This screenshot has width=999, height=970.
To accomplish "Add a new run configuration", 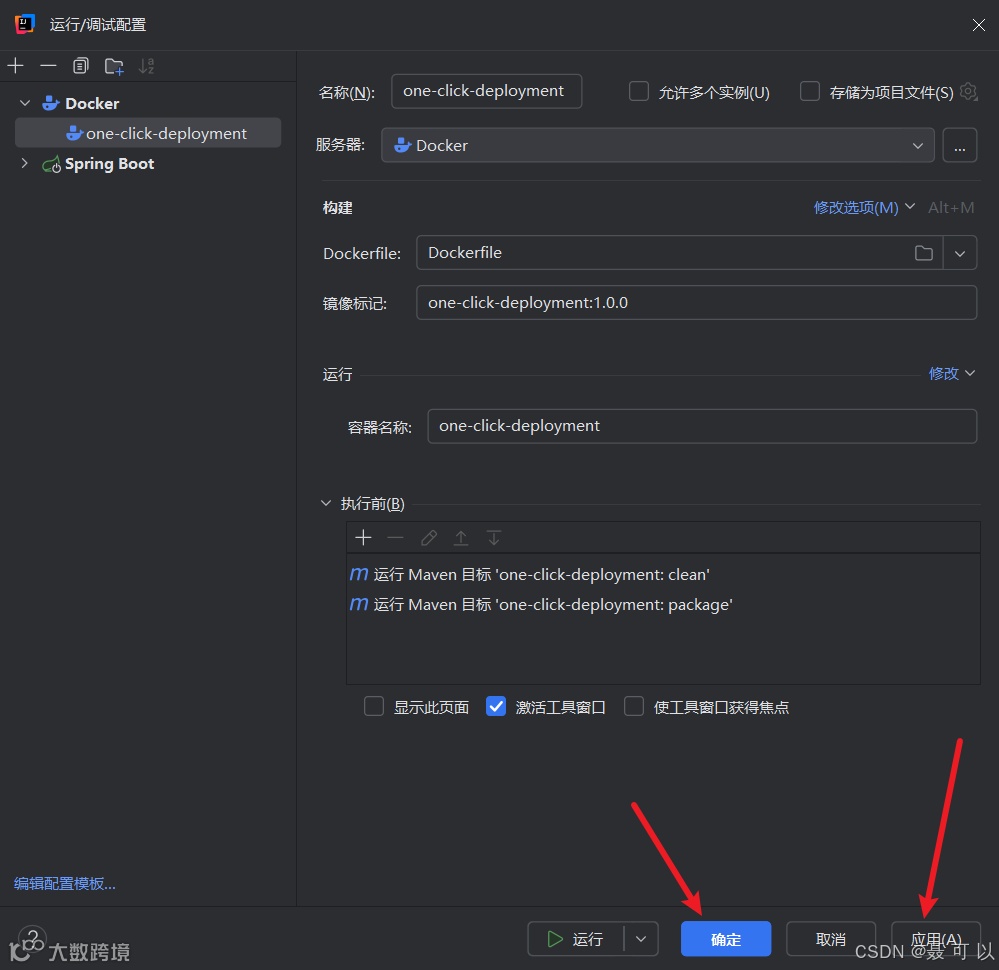I will coord(15,66).
